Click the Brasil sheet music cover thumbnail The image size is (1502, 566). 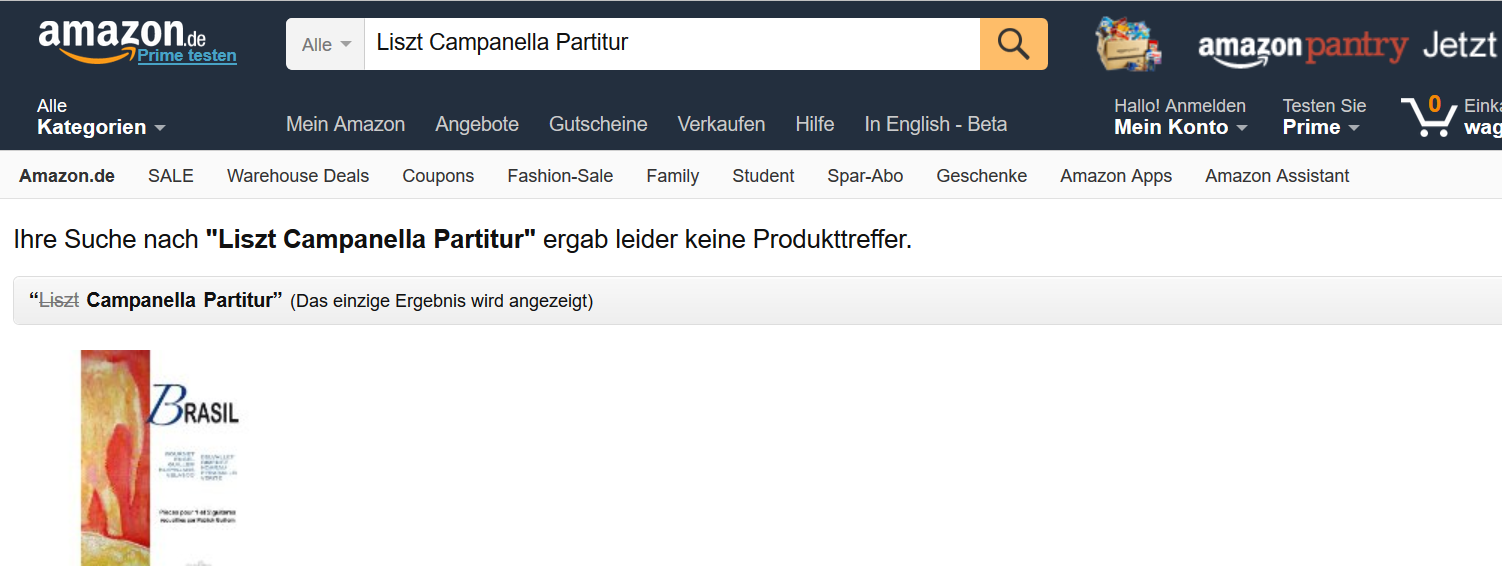click(x=160, y=458)
